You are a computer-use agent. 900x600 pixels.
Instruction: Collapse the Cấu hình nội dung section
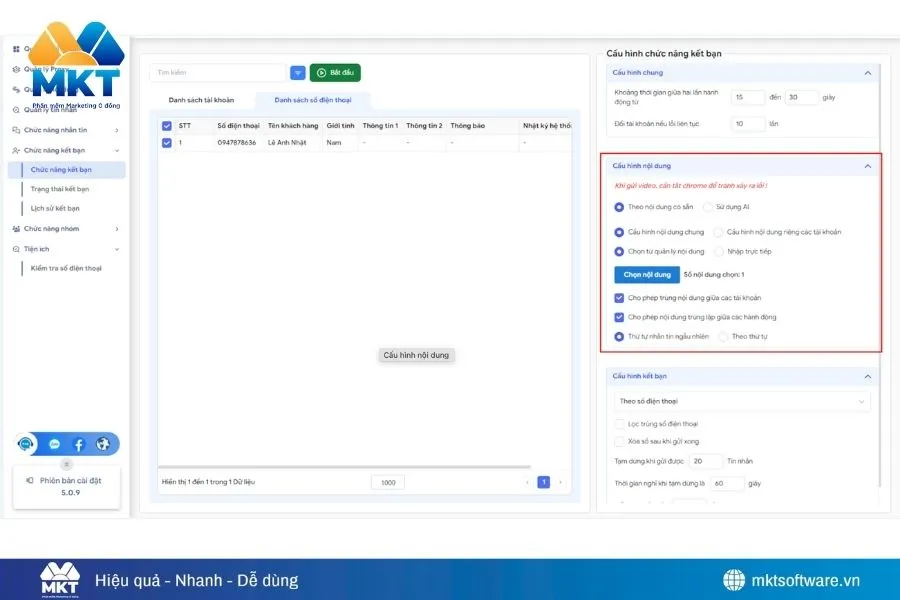[867, 166]
